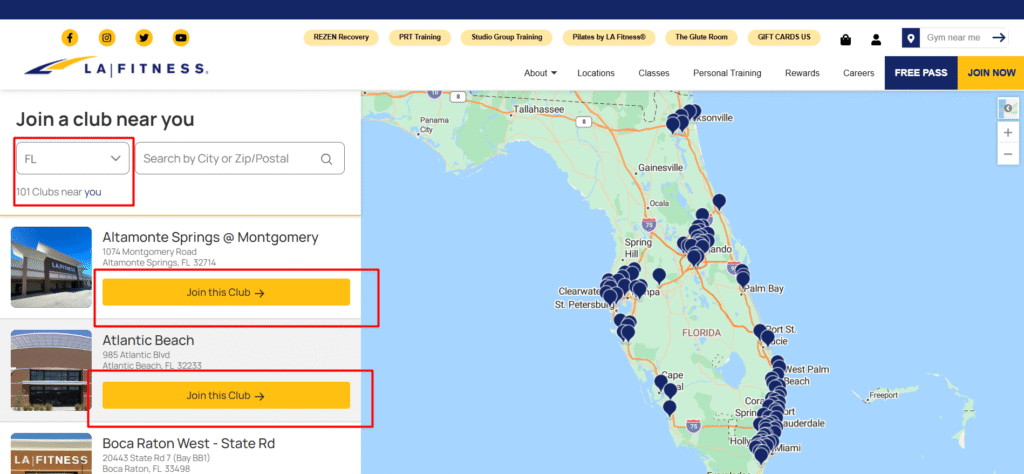Open the Personal Training page
The width and height of the screenshot is (1024, 474).
(x=727, y=73)
